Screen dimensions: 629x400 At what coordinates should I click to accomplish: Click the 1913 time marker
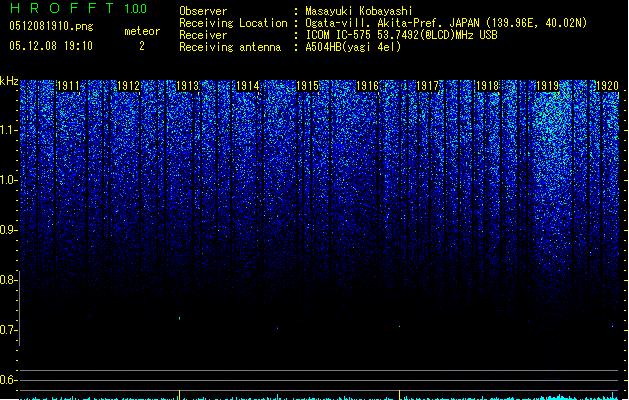click(188, 86)
